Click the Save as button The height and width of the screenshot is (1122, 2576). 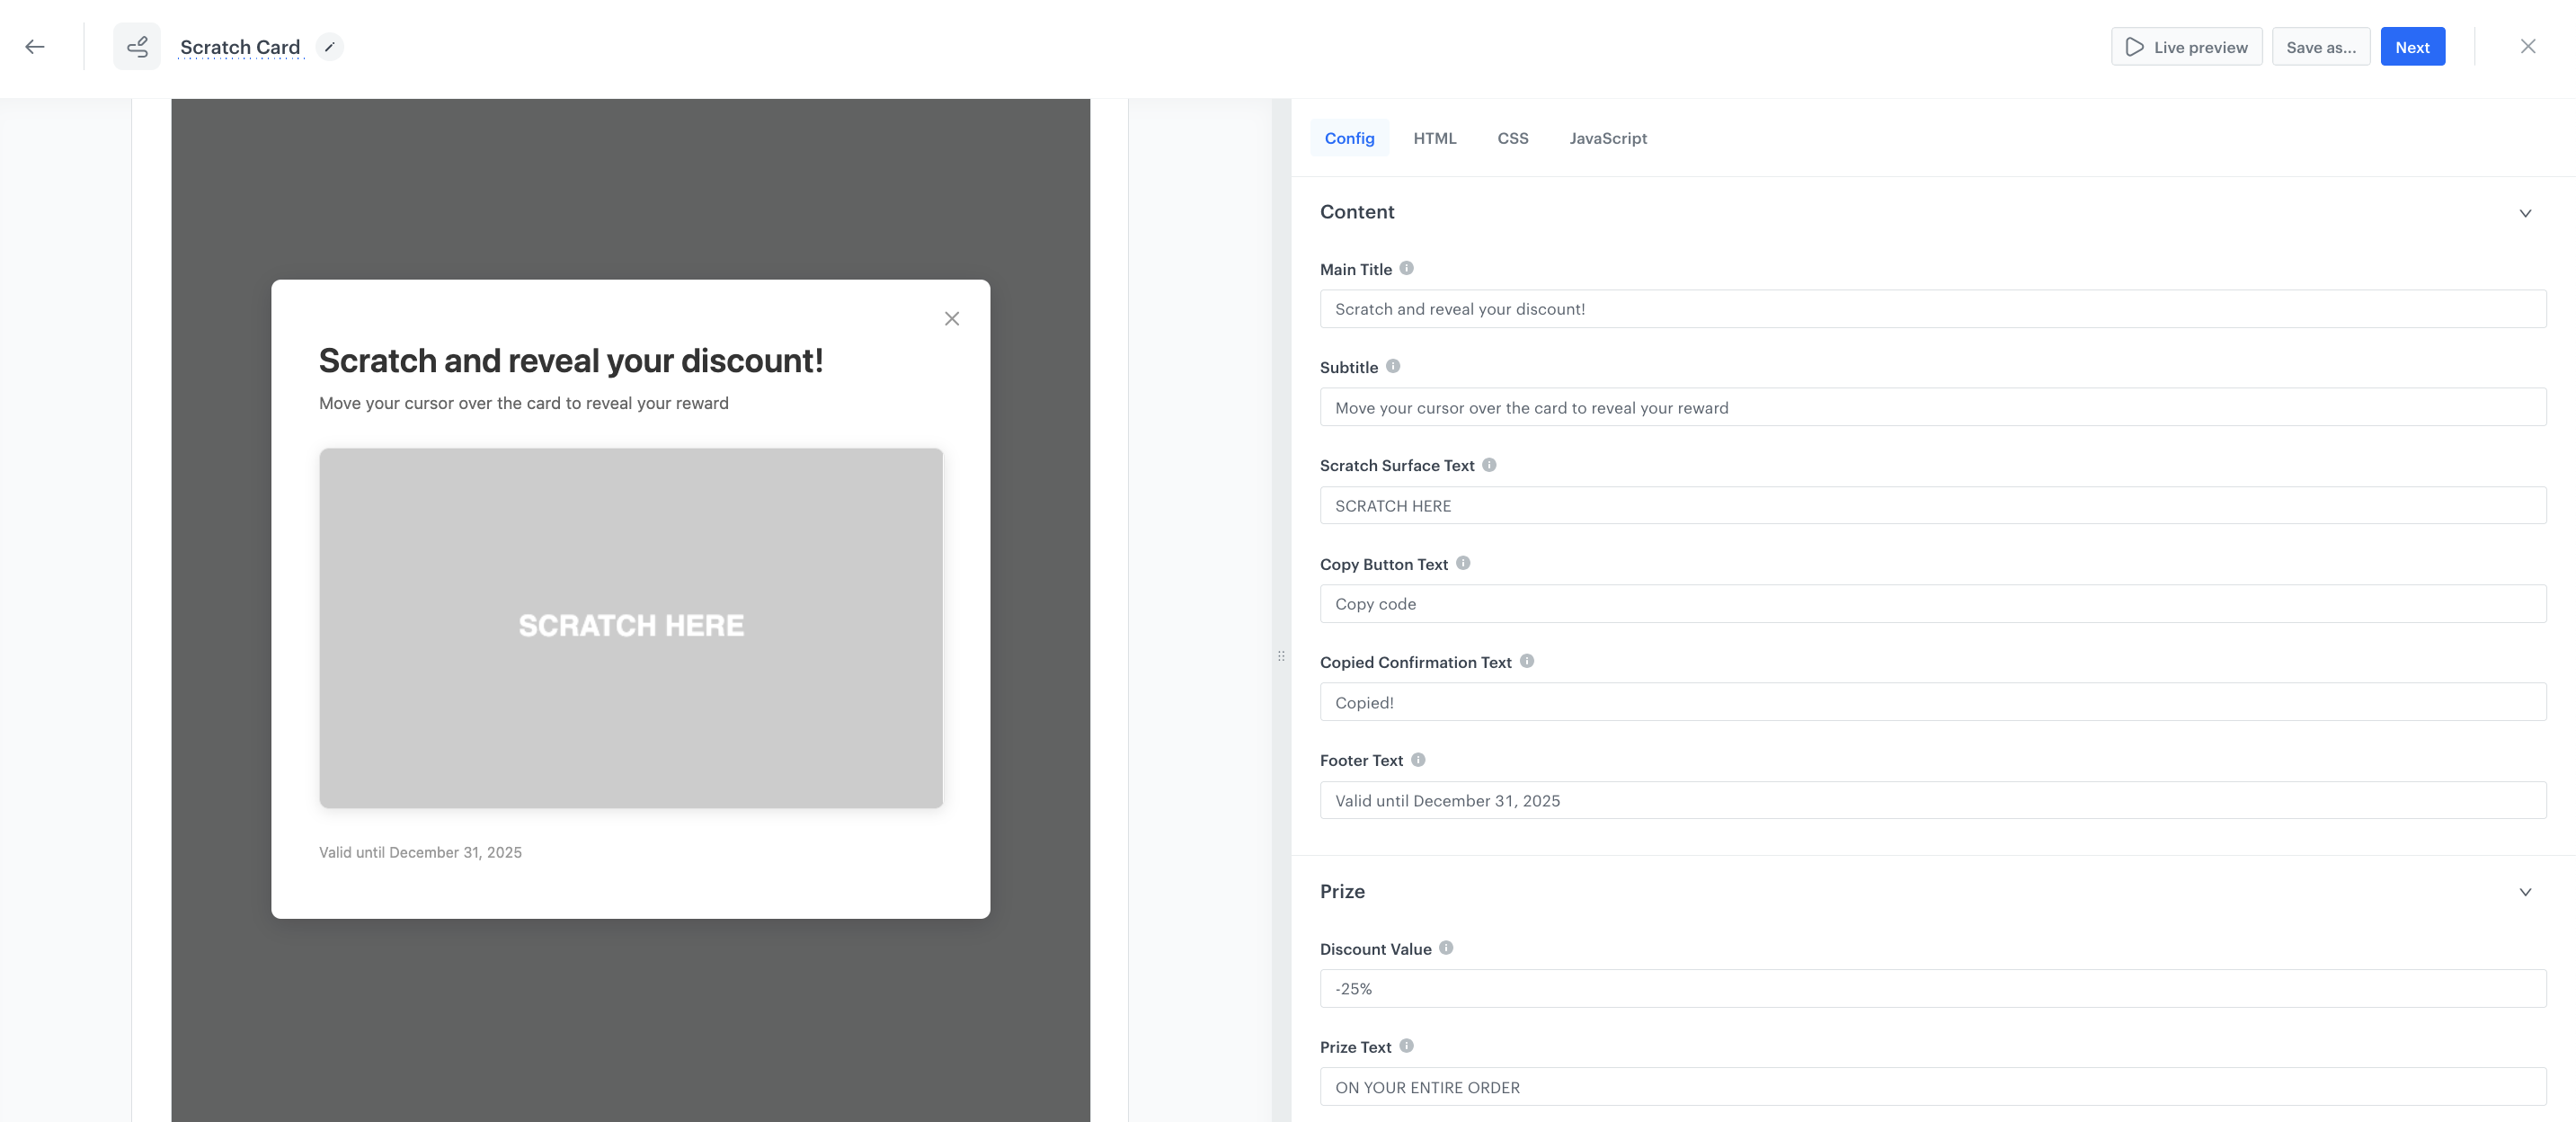[x=2321, y=46]
